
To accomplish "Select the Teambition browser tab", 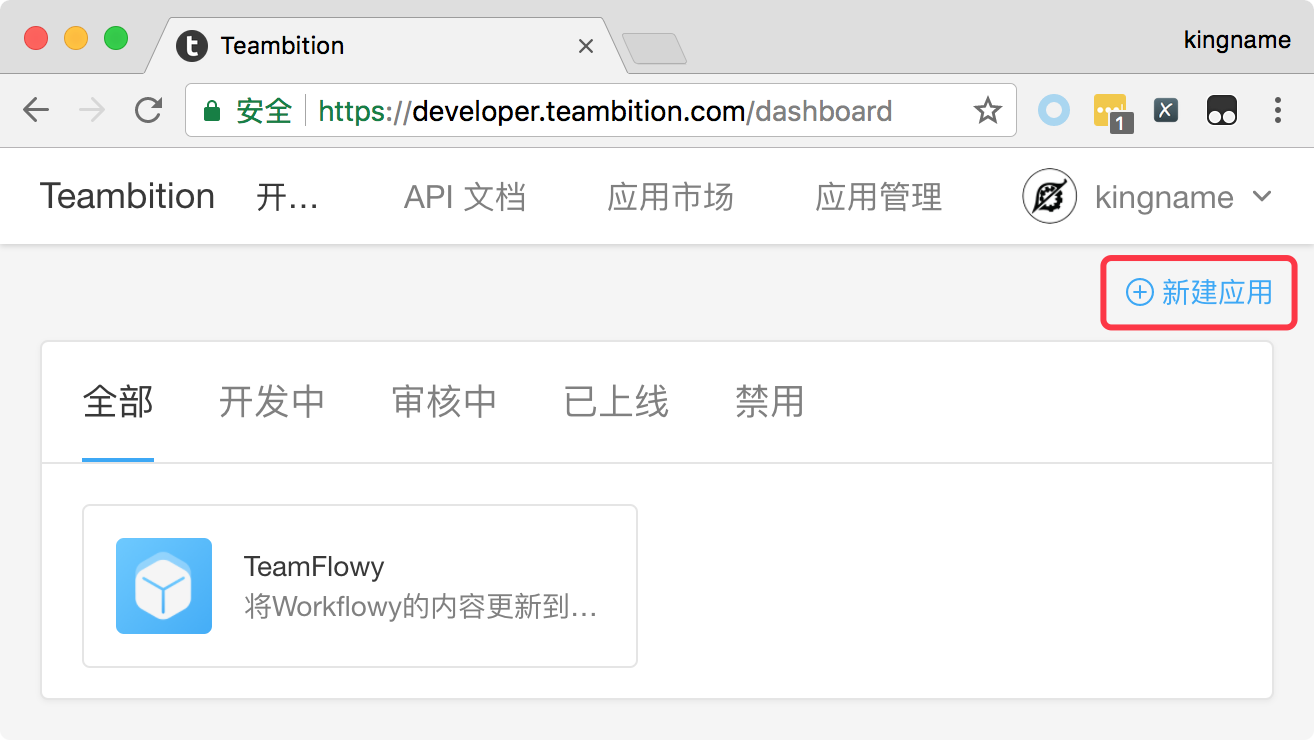I will click(388, 46).
